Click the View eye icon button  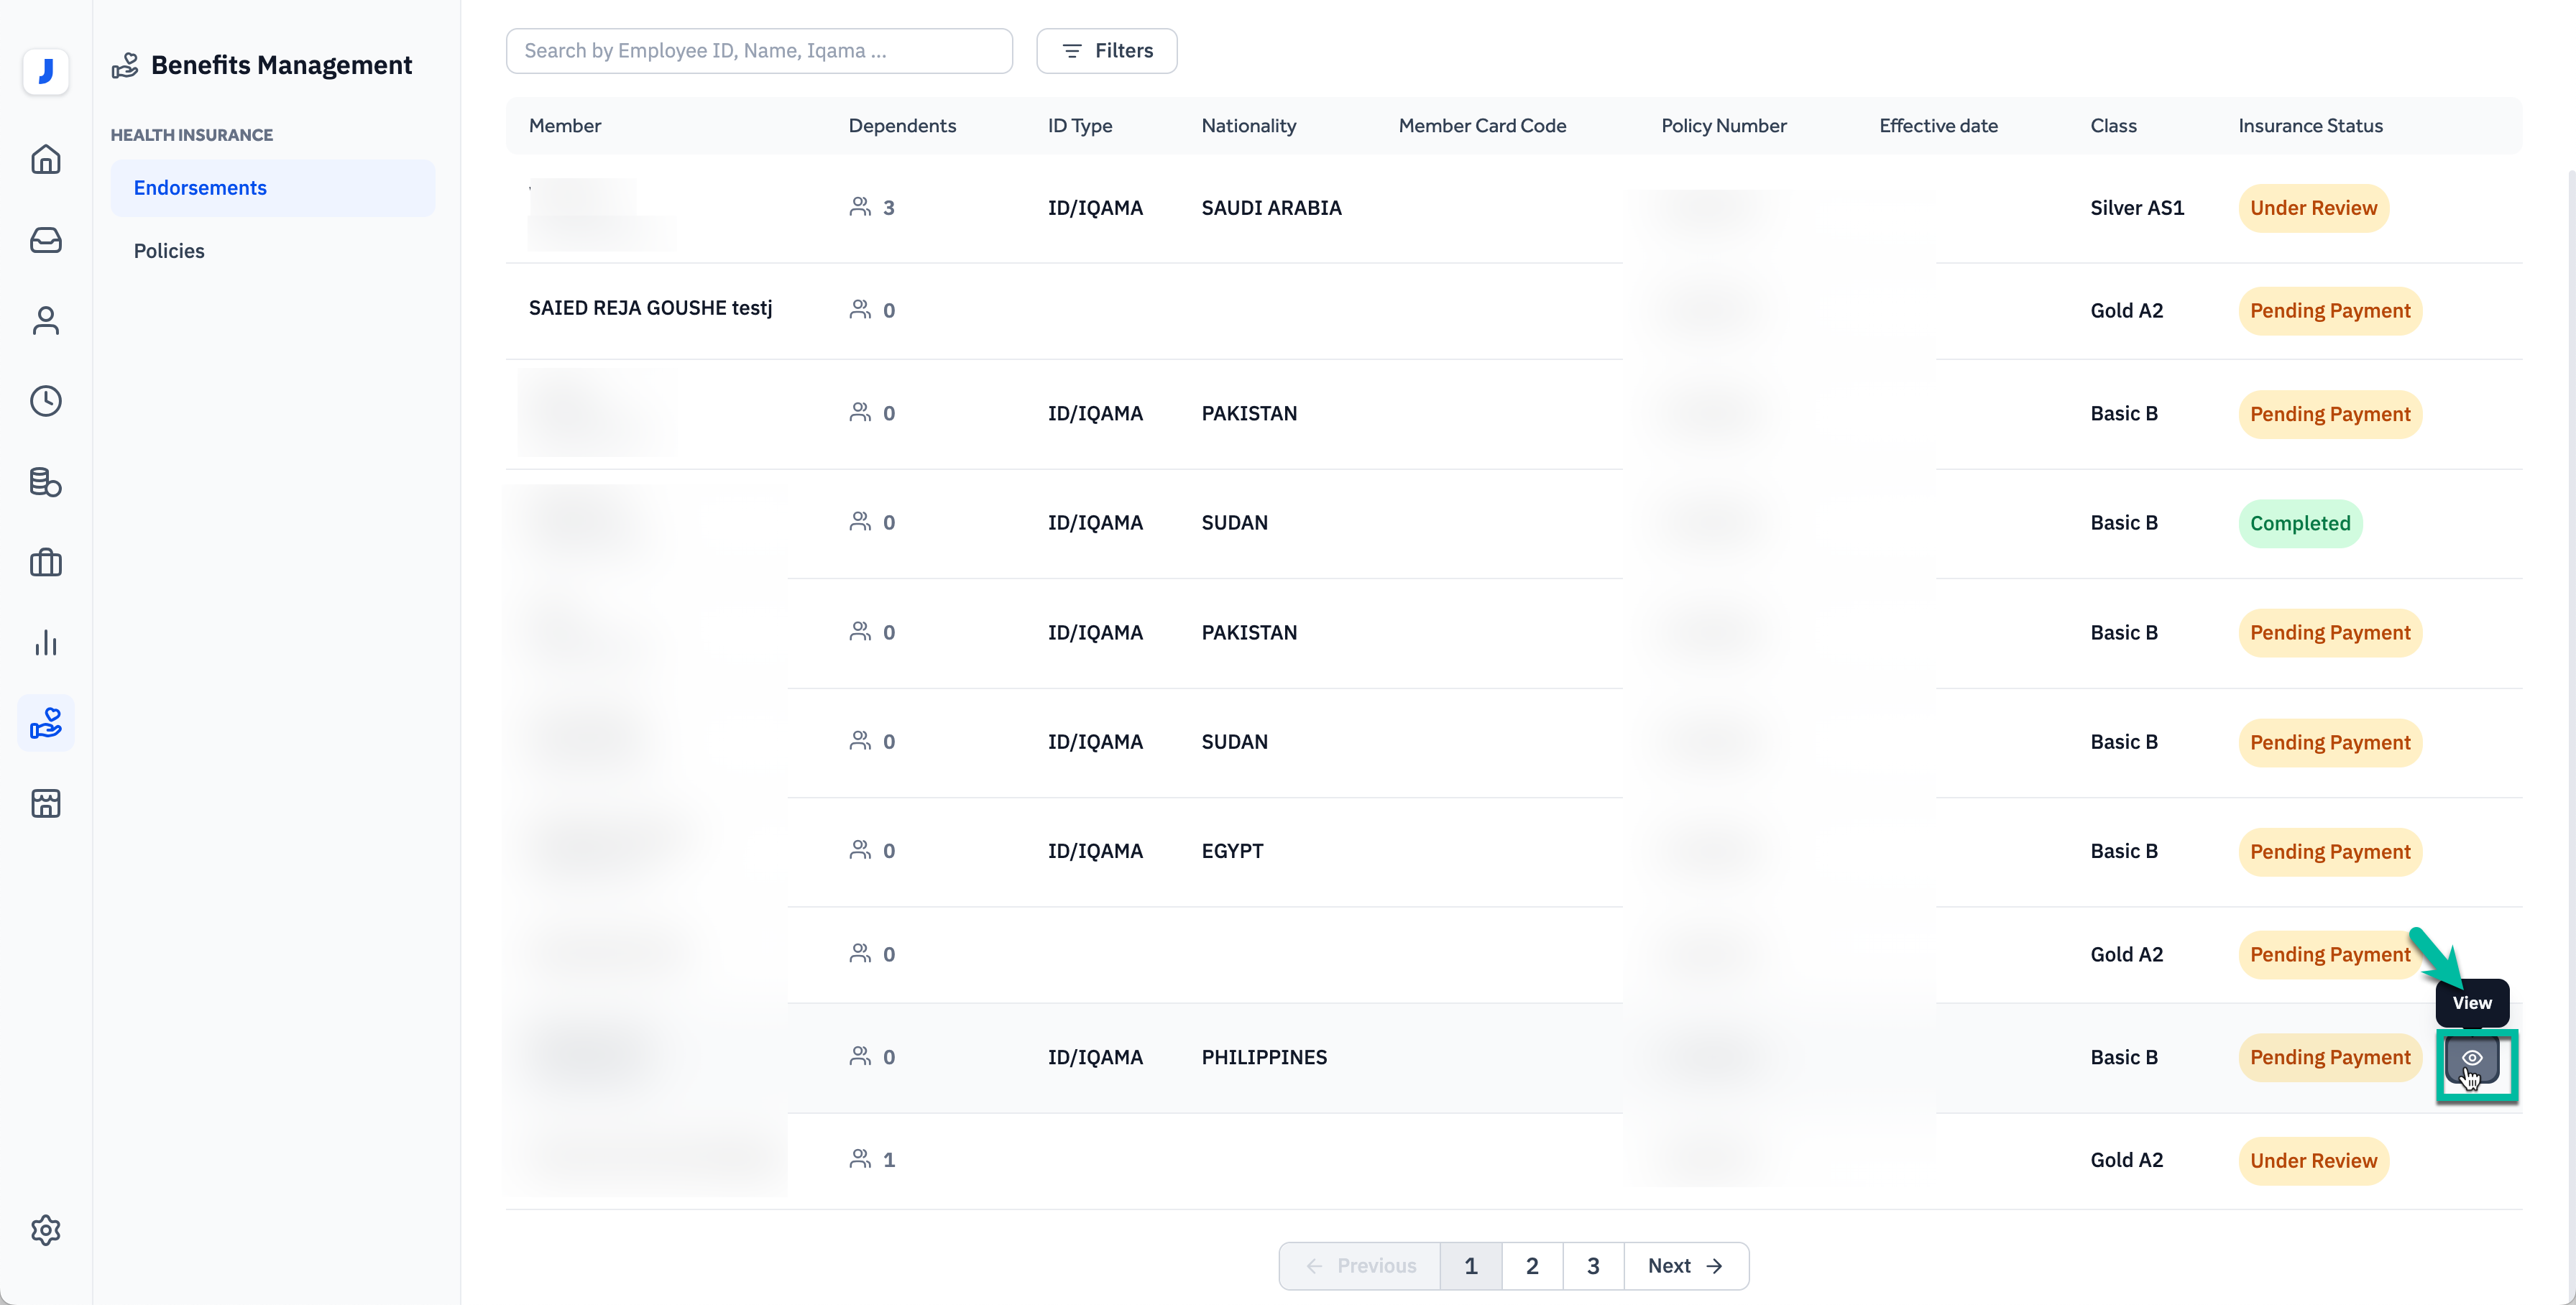tap(2471, 1058)
